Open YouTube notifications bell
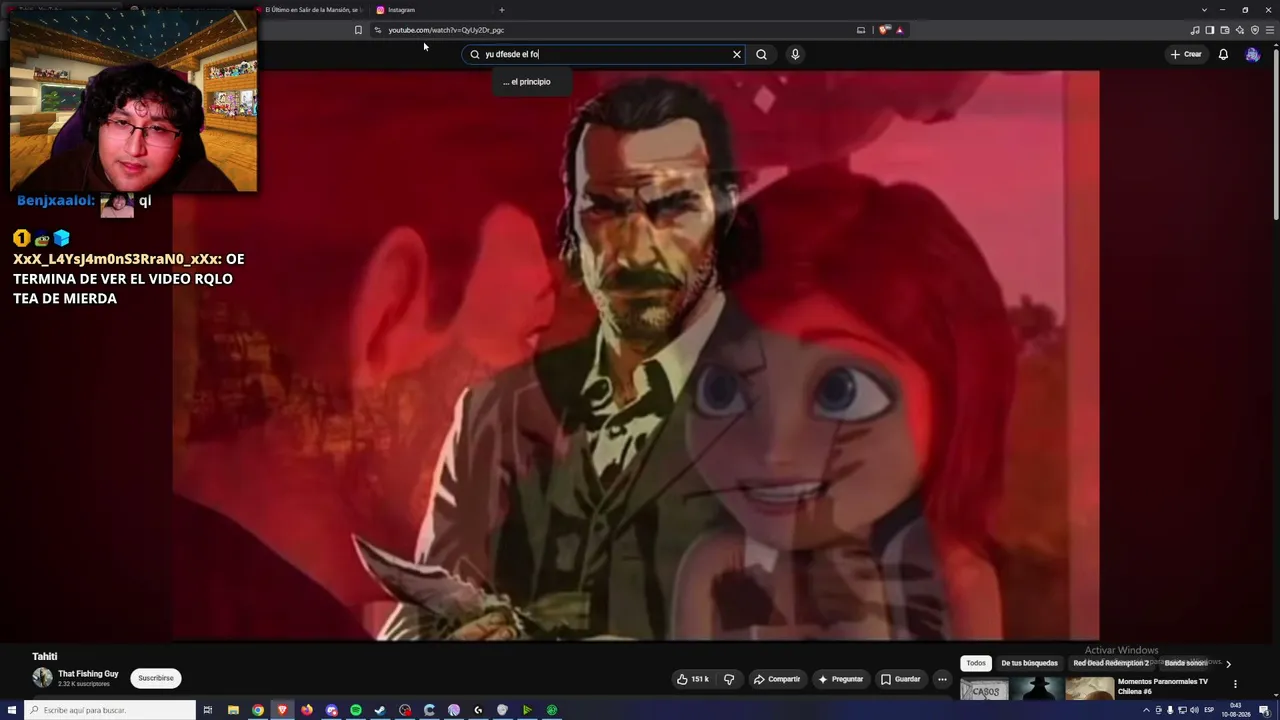 [x=1223, y=55]
